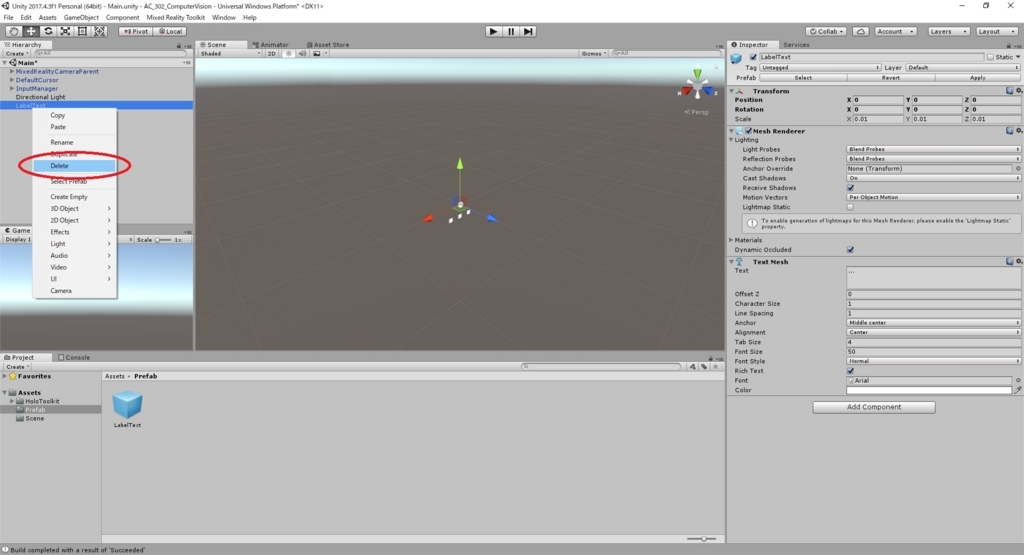Select the Scale tool in the toolbar
This screenshot has height=555, width=1024.
pyautogui.click(x=65, y=31)
